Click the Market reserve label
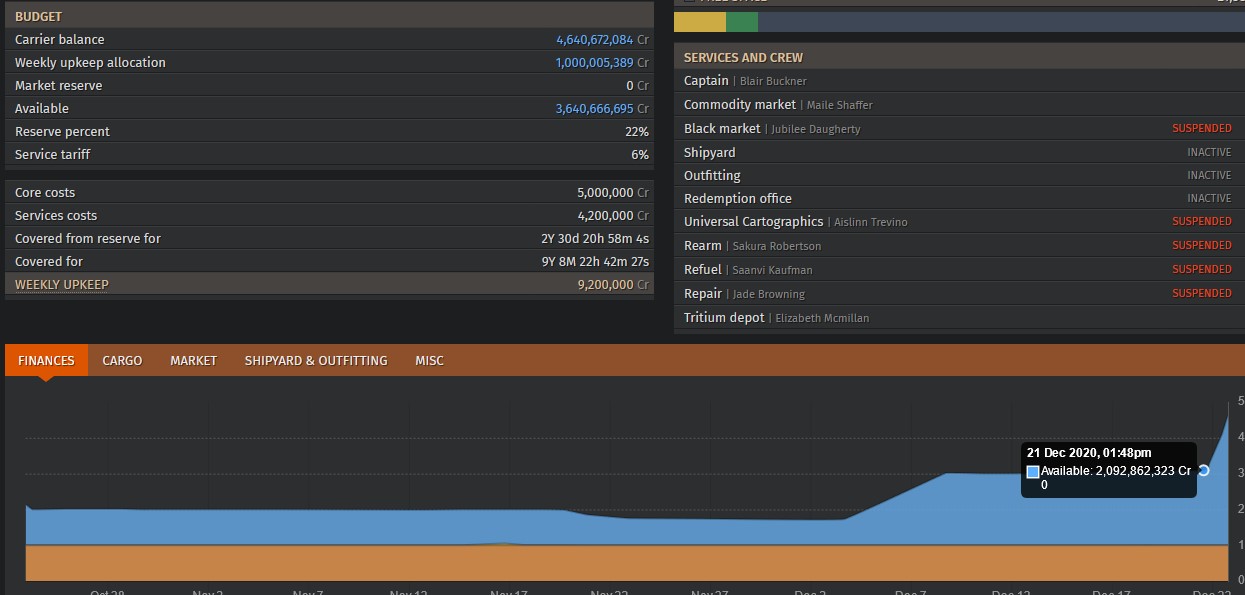The height and width of the screenshot is (595, 1245). [x=58, y=86]
